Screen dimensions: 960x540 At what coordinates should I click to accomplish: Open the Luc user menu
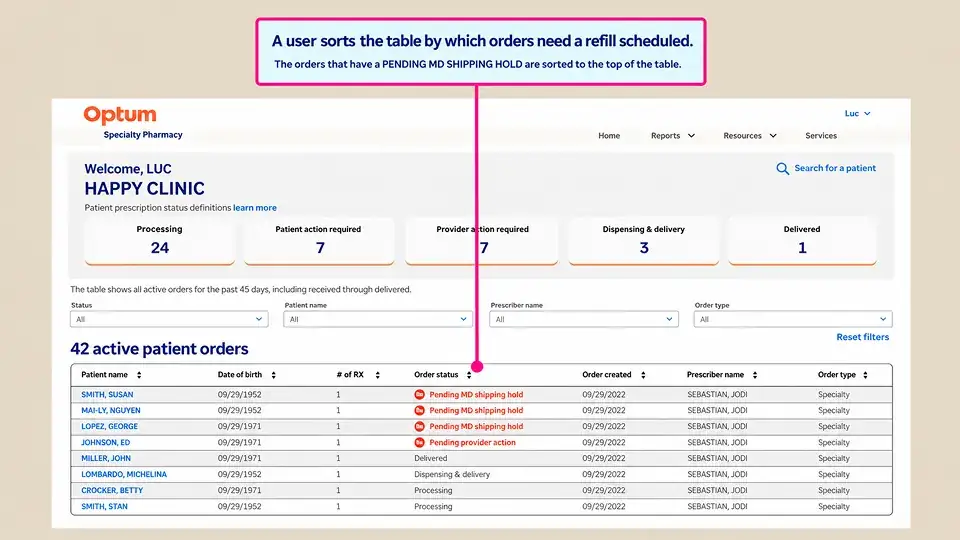point(857,113)
